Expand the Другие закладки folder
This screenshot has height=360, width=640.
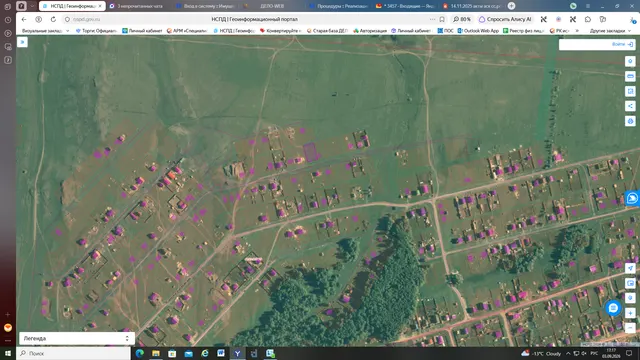[610, 31]
